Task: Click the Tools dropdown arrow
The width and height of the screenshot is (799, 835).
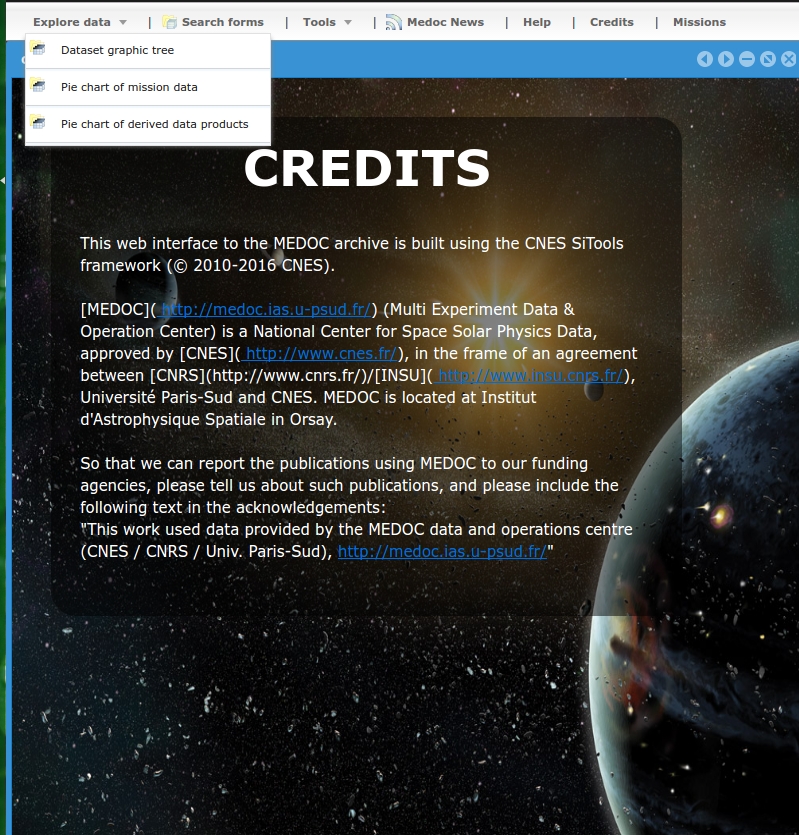Action: pos(348,22)
